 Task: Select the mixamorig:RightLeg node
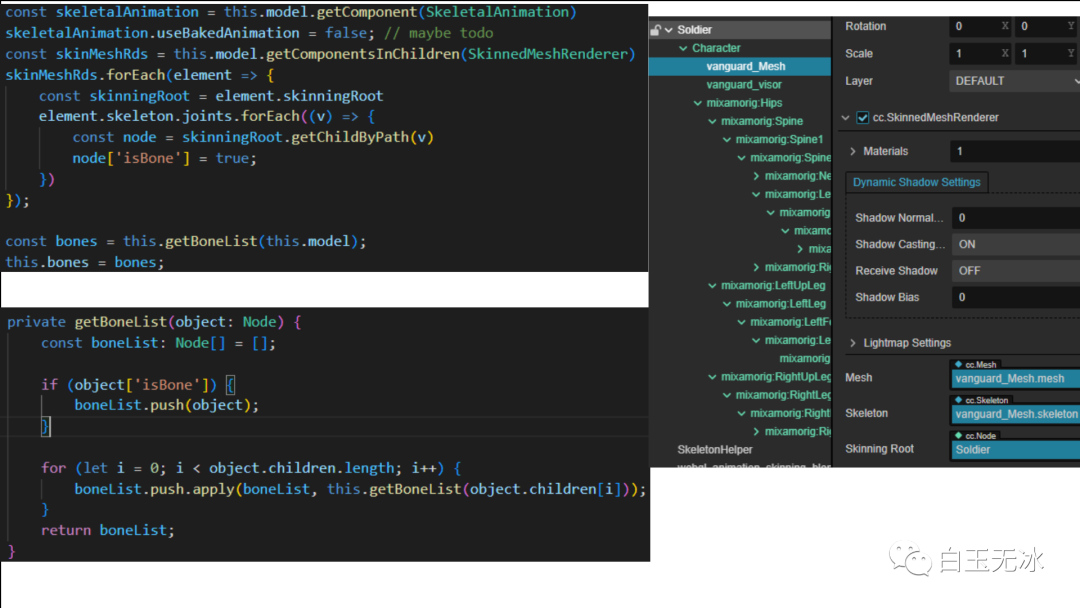(x=783, y=395)
